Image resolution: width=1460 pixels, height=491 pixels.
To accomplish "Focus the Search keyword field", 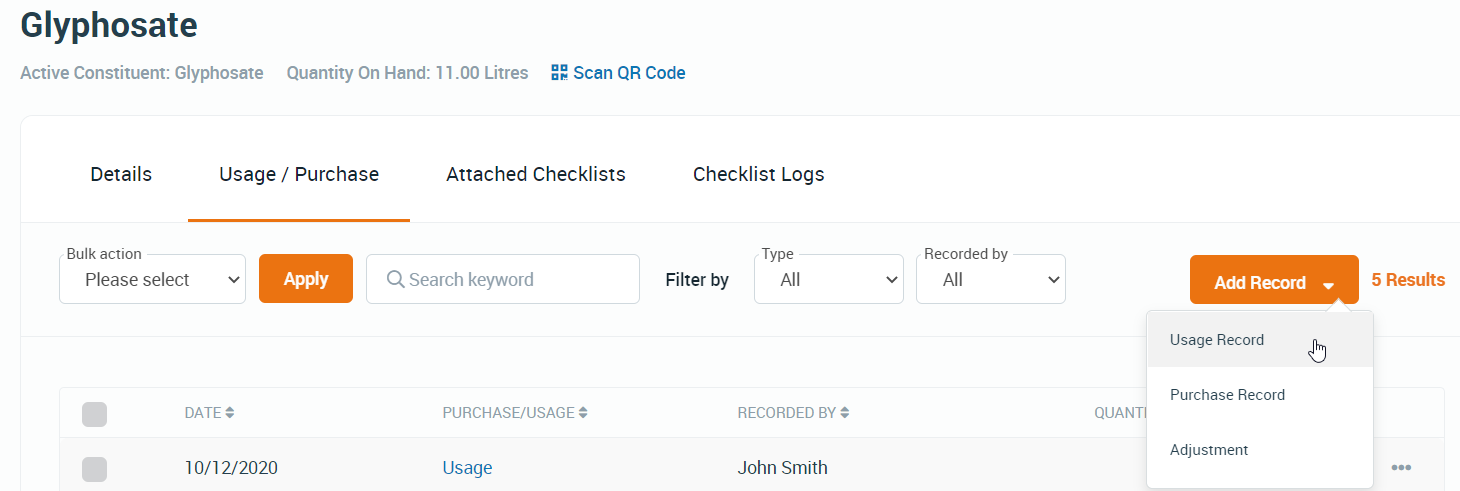I will click(503, 279).
